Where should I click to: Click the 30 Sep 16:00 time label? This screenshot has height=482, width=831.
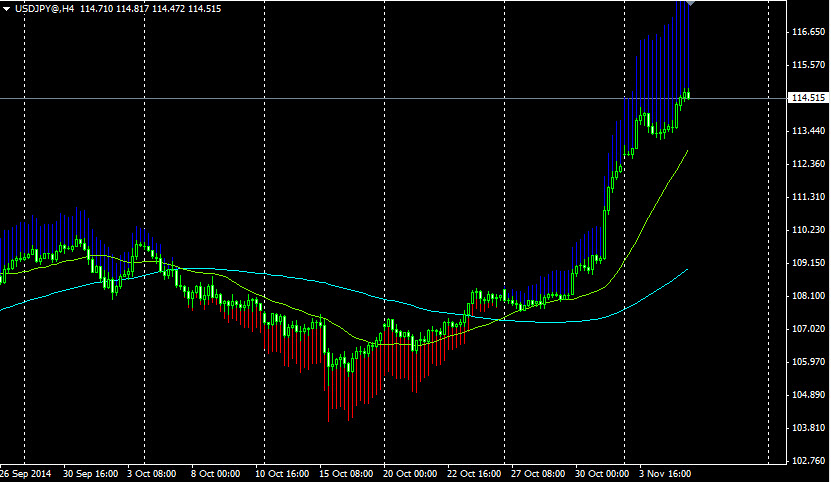tap(90, 474)
